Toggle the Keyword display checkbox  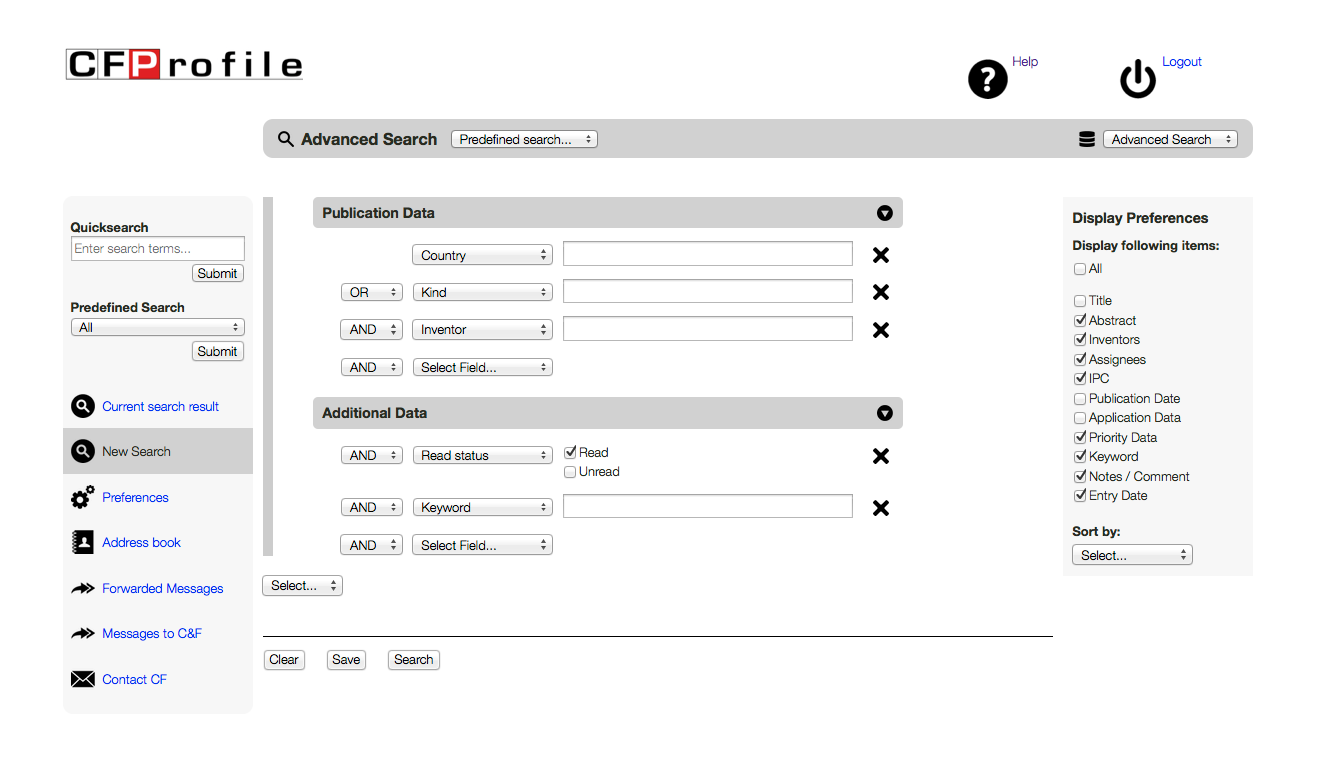click(x=1080, y=457)
